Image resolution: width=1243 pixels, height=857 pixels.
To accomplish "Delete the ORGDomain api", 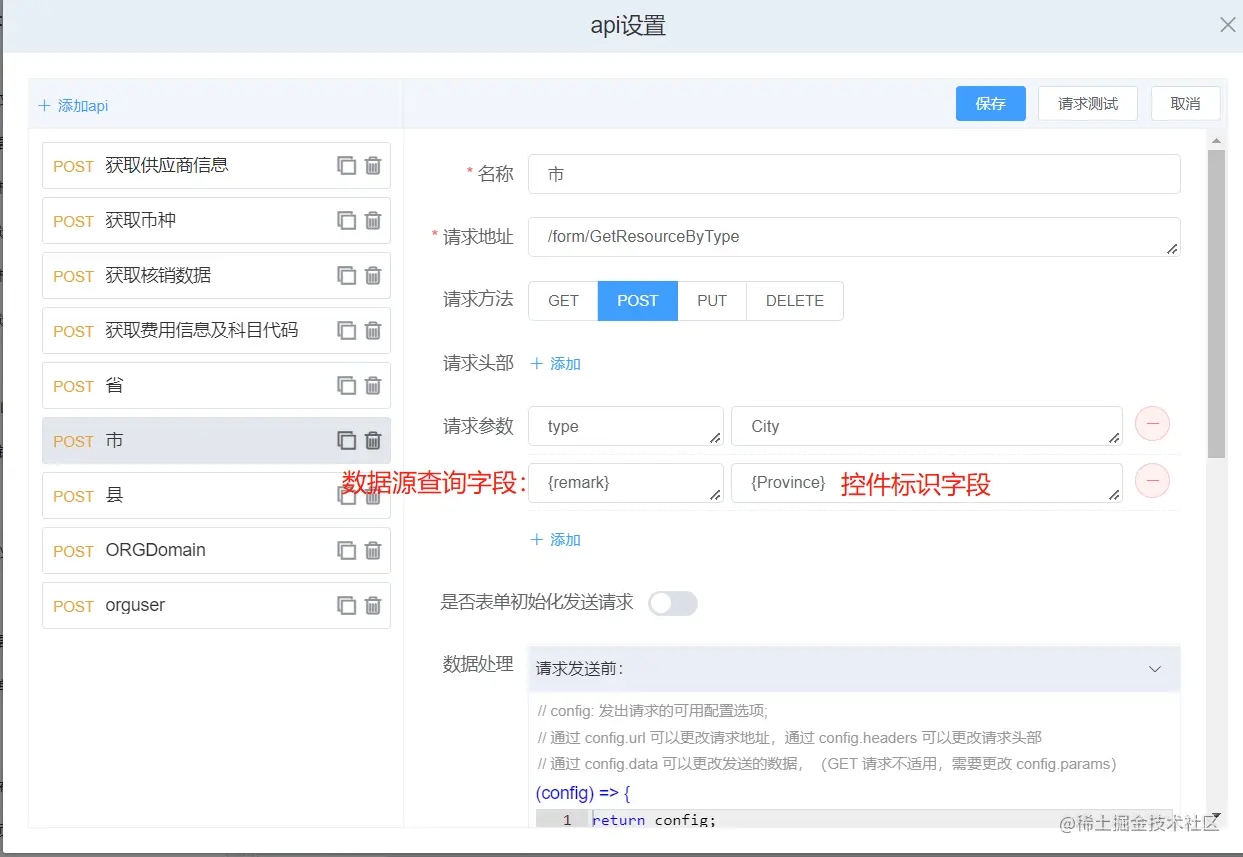I will click(373, 550).
